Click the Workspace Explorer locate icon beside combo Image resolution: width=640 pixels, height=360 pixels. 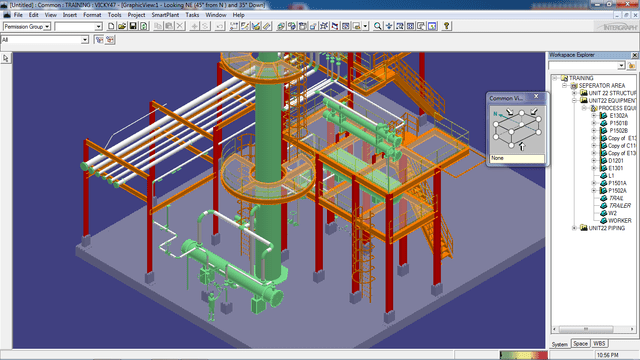pyautogui.click(x=632, y=65)
